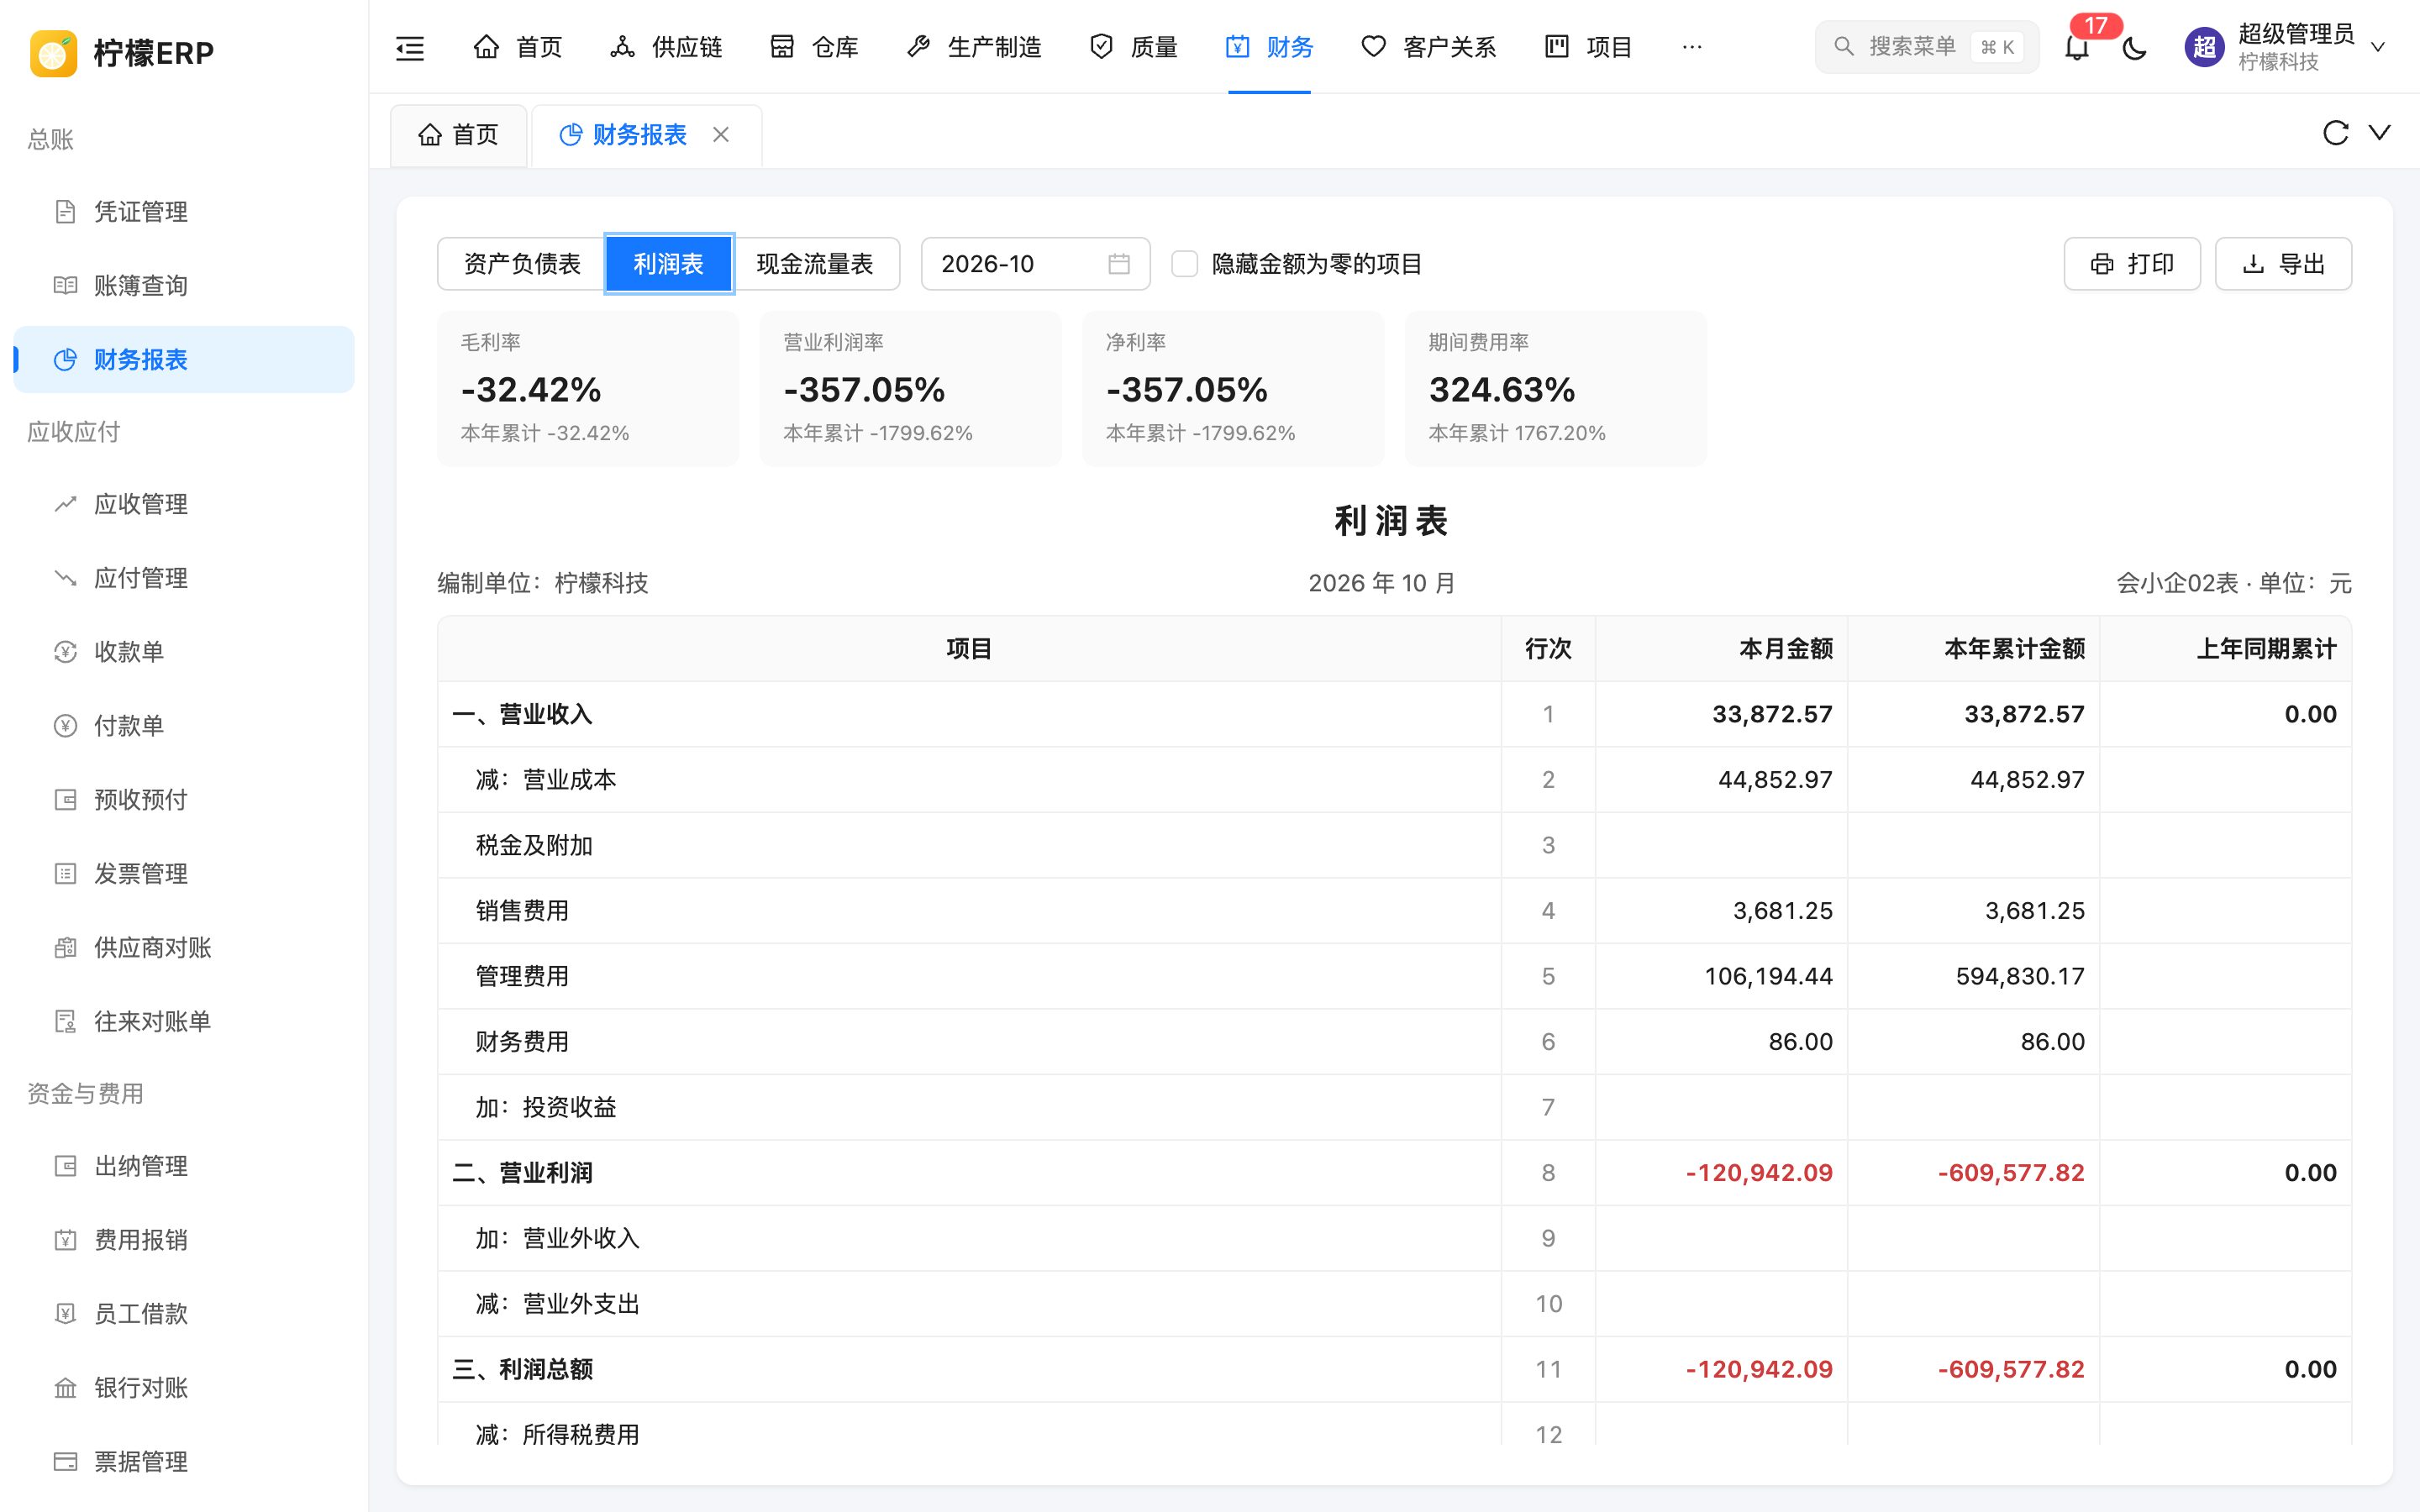2420x1512 pixels.
Task: Close the 财务报表 tab
Action: coord(721,134)
